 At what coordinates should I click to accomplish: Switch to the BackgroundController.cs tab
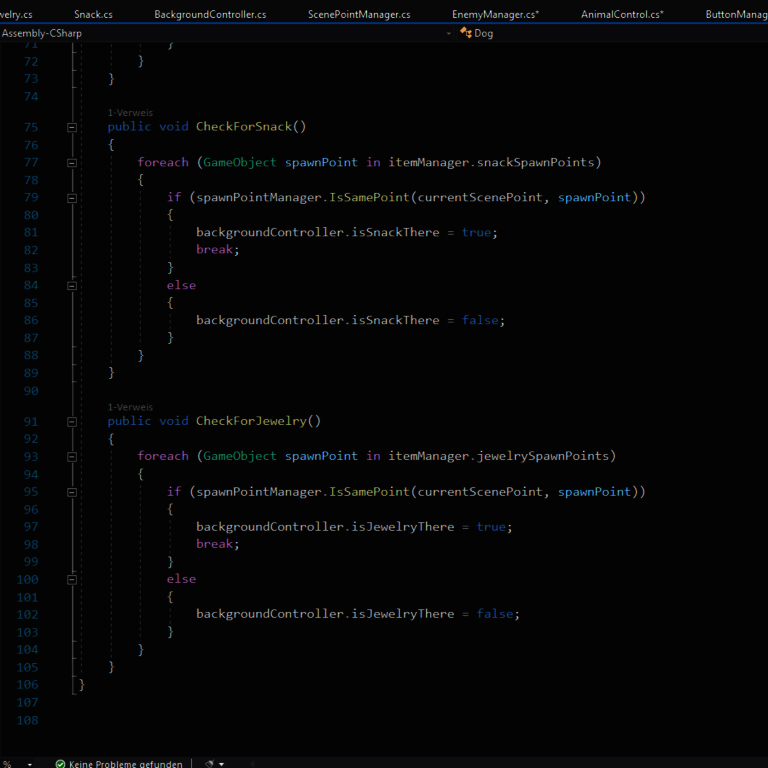pos(210,15)
